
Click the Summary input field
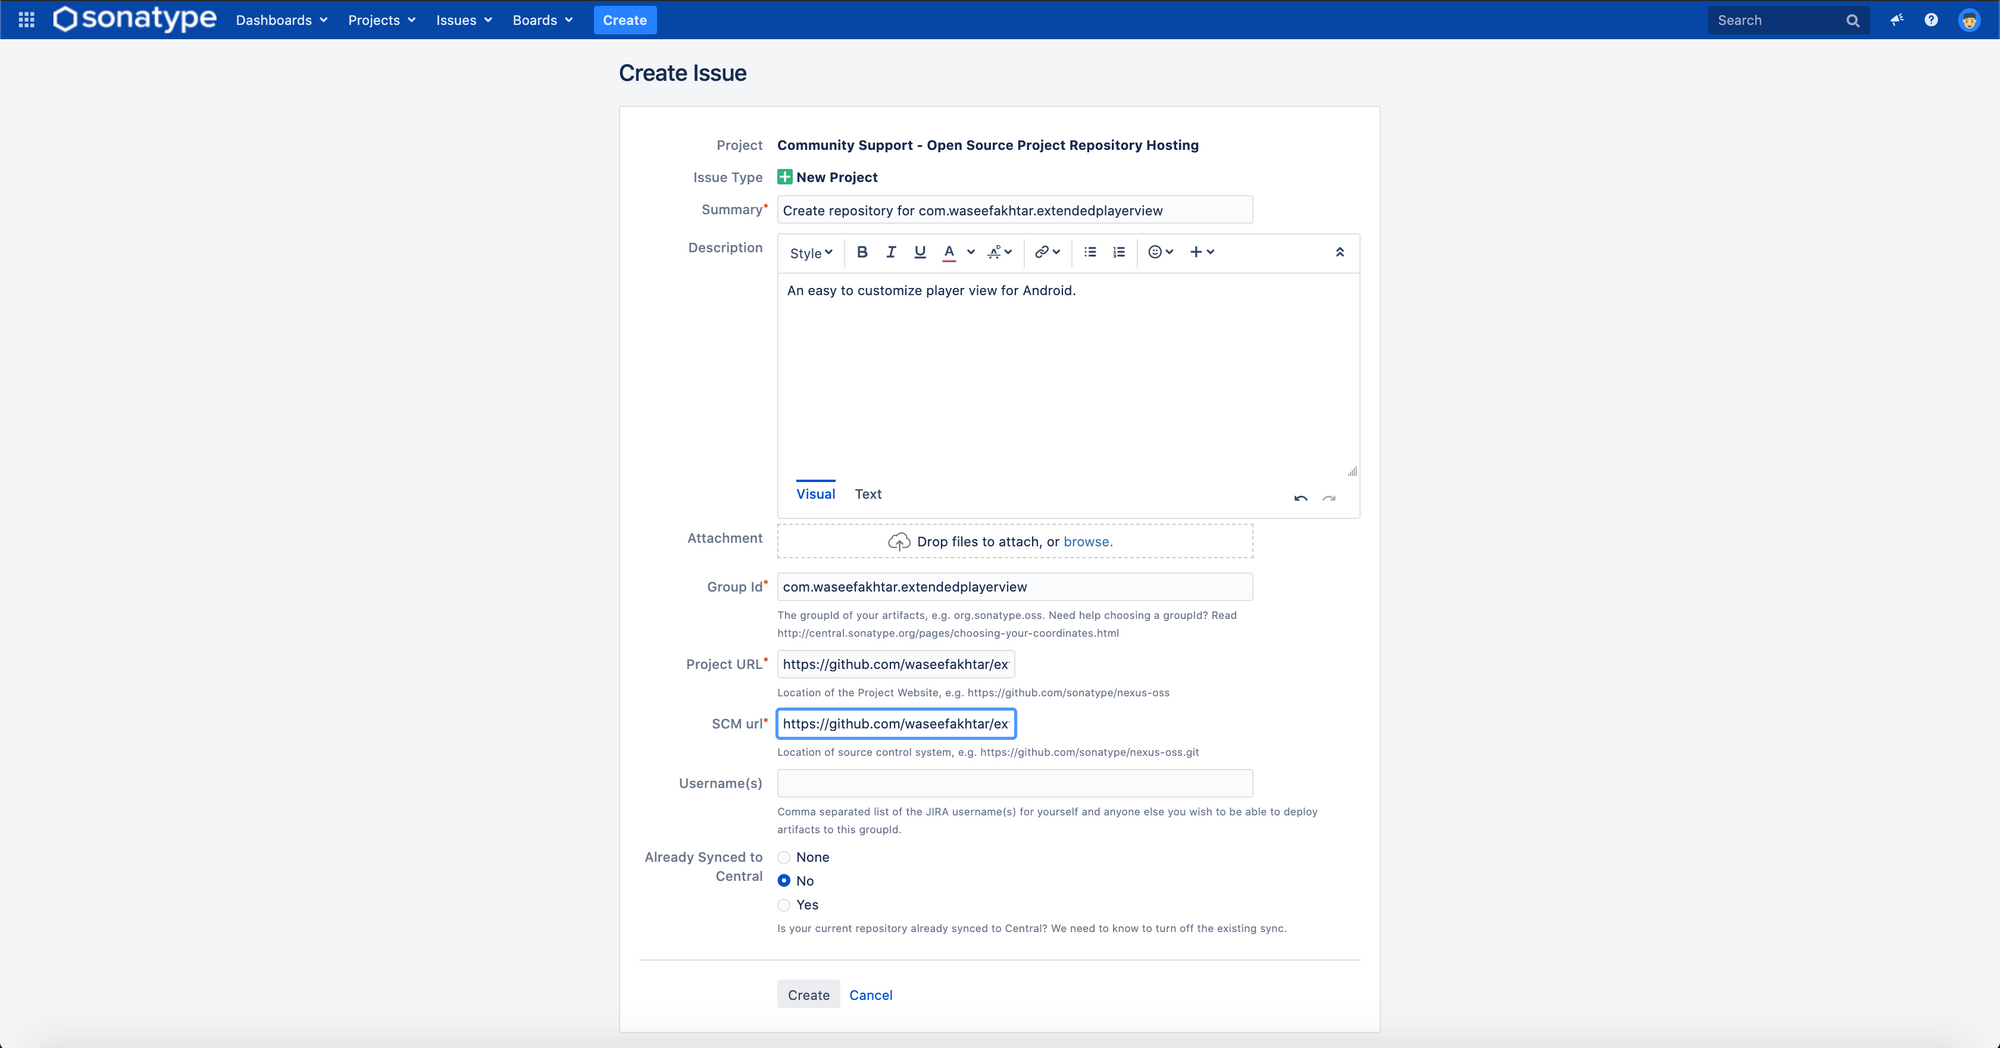point(1015,210)
